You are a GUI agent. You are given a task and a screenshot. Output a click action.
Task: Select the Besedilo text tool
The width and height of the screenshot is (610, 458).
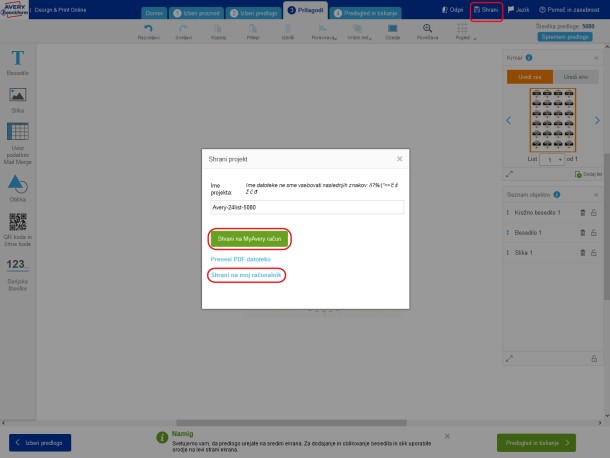(x=17, y=62)
